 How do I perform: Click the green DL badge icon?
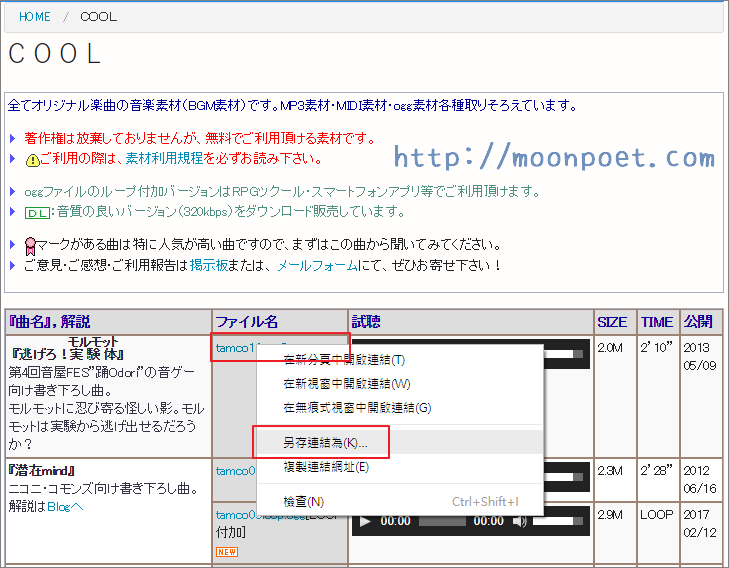point(36,212)
